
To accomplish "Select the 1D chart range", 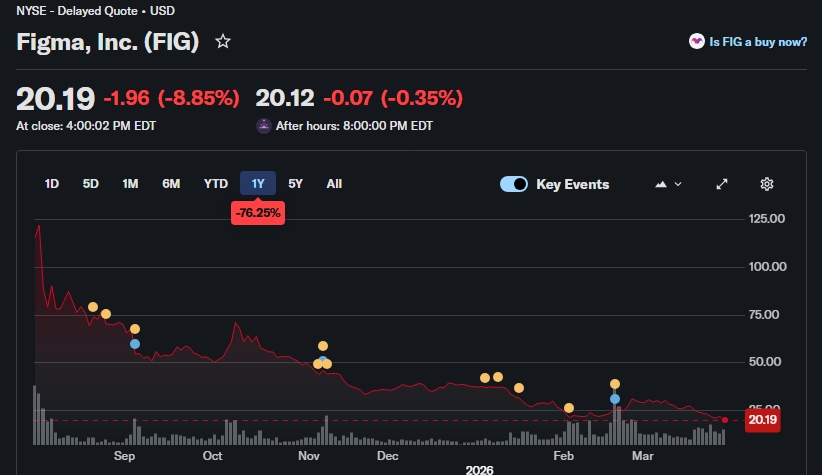I will click(51, 183).
